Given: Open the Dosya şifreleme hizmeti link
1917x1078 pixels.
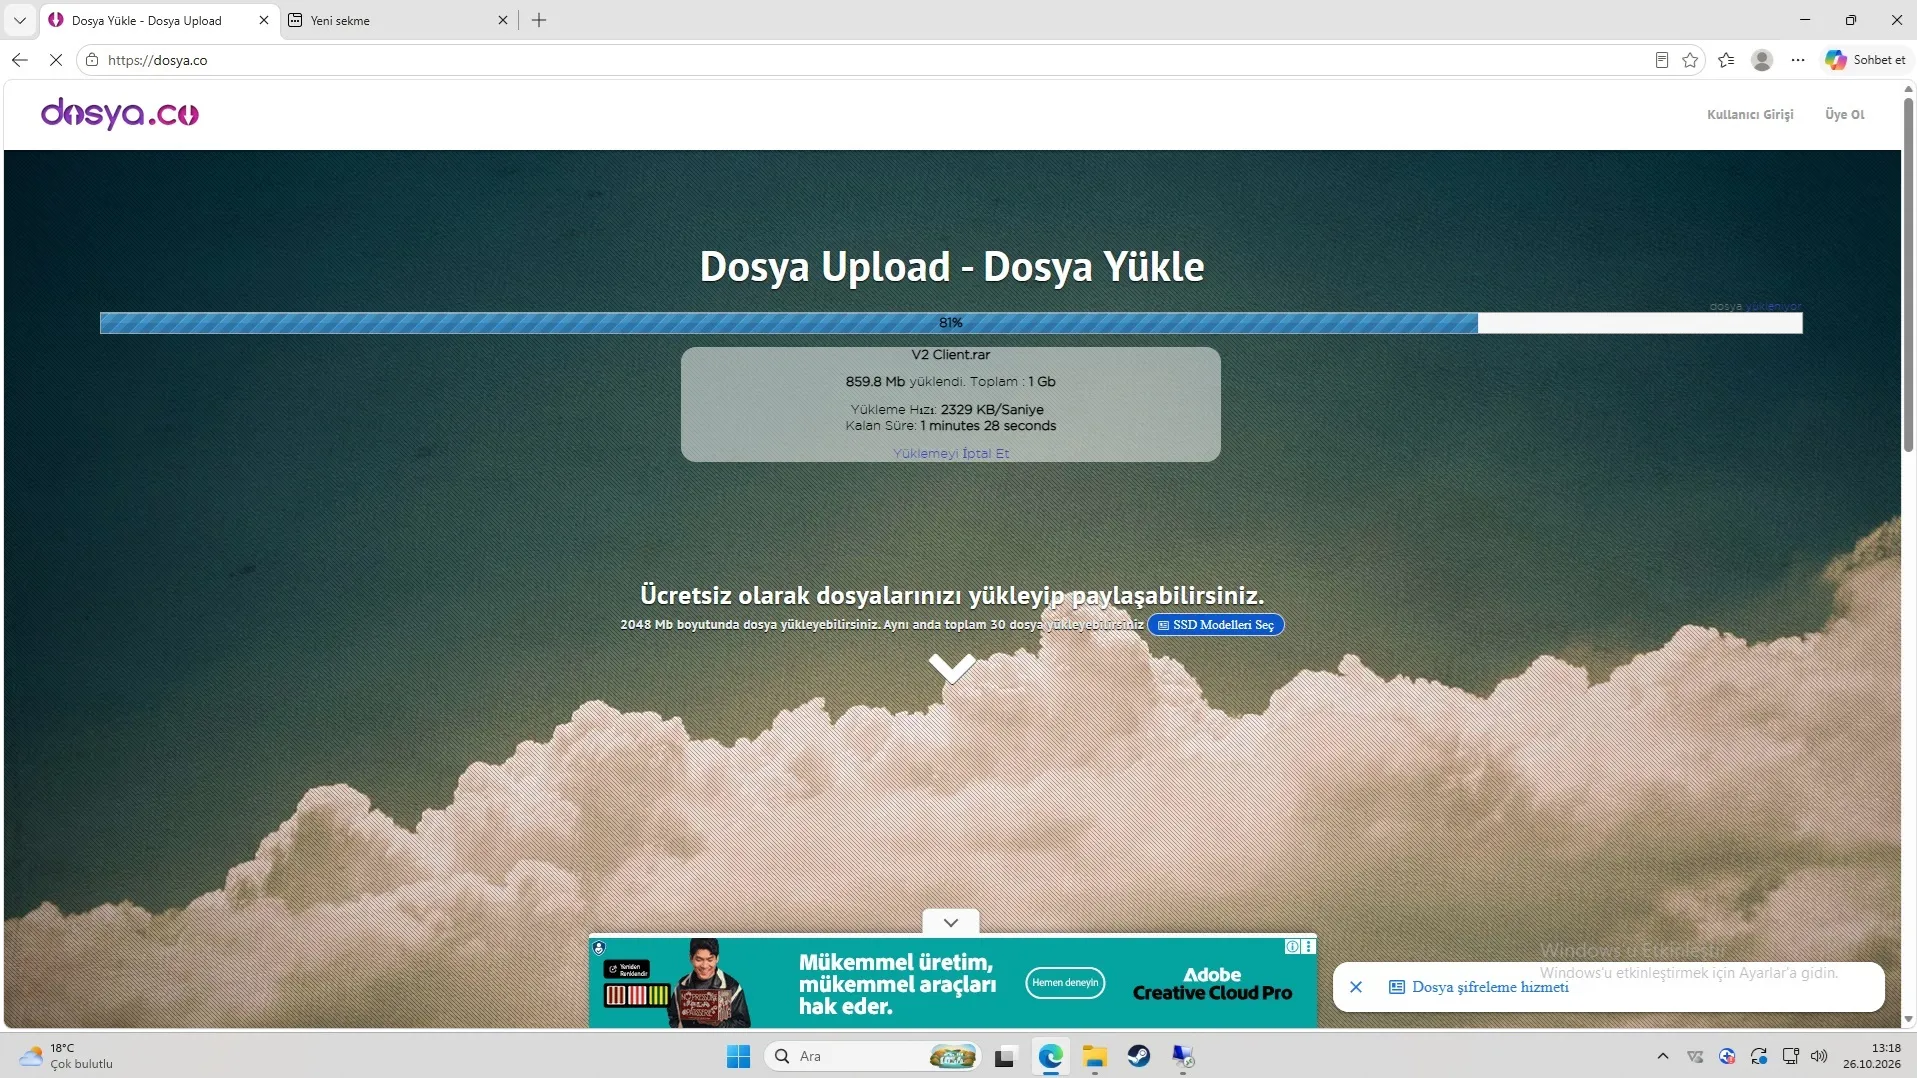Looking at the screenshot, I should [x=1490, y=987].
